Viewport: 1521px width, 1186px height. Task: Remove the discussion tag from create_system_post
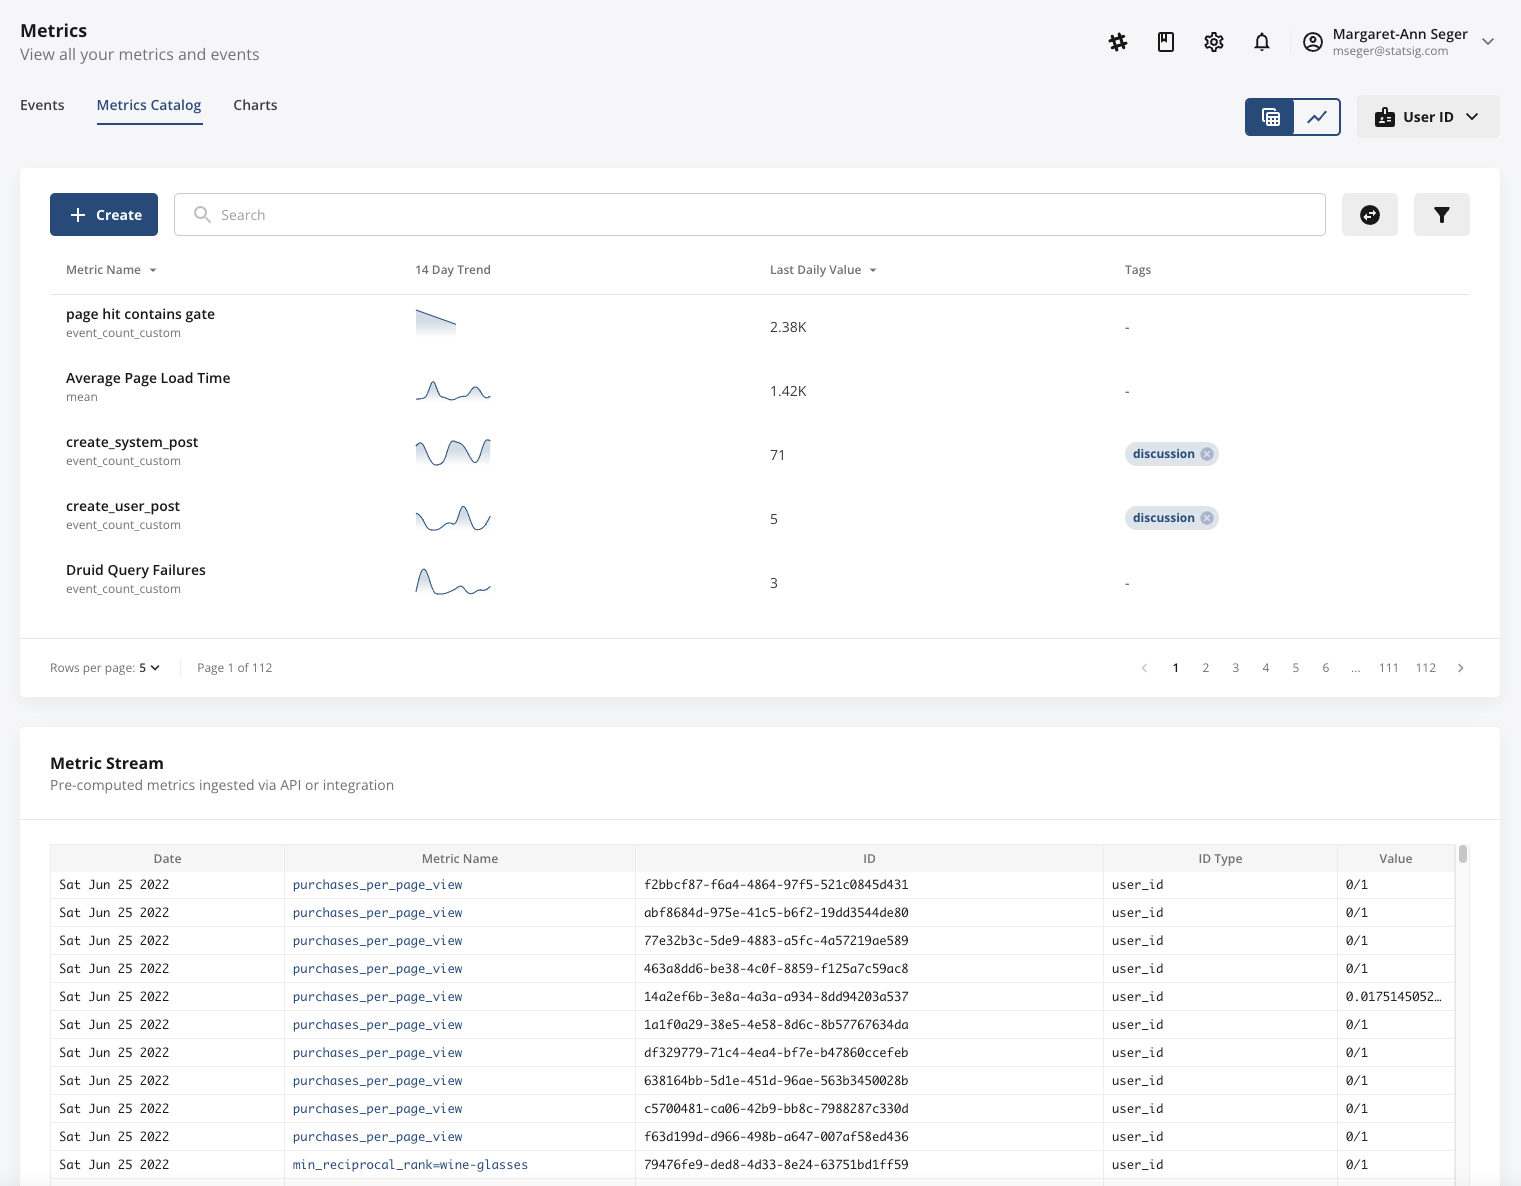1207,453
